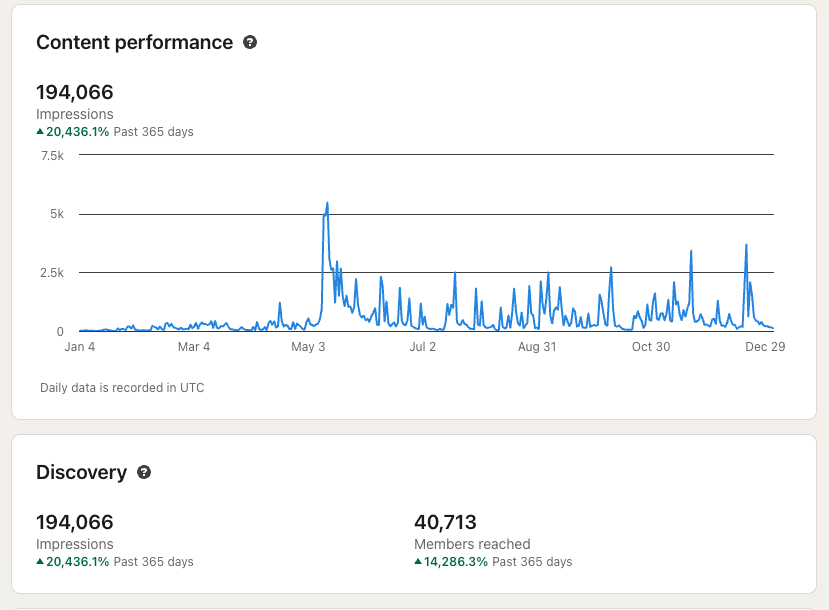This screenshot has height=610, width=829.
Task: Click the growth arrow in the Discovery impressions stat
Action: coord(41,561)
